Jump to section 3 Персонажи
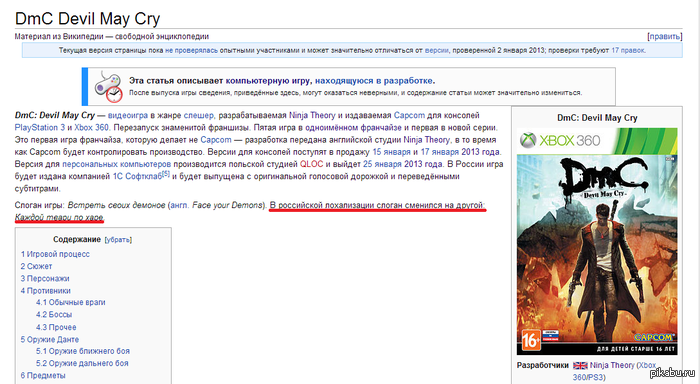The image size is (700, 384). [x=45, y=279]
